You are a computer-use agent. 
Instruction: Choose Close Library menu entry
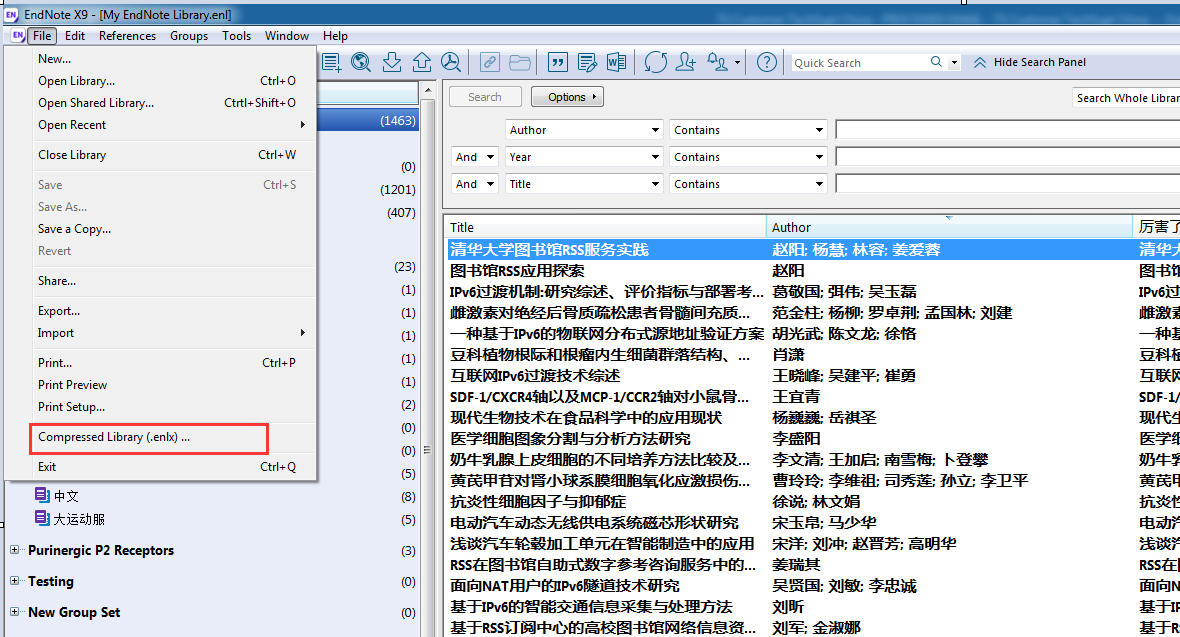coord(160,155)
